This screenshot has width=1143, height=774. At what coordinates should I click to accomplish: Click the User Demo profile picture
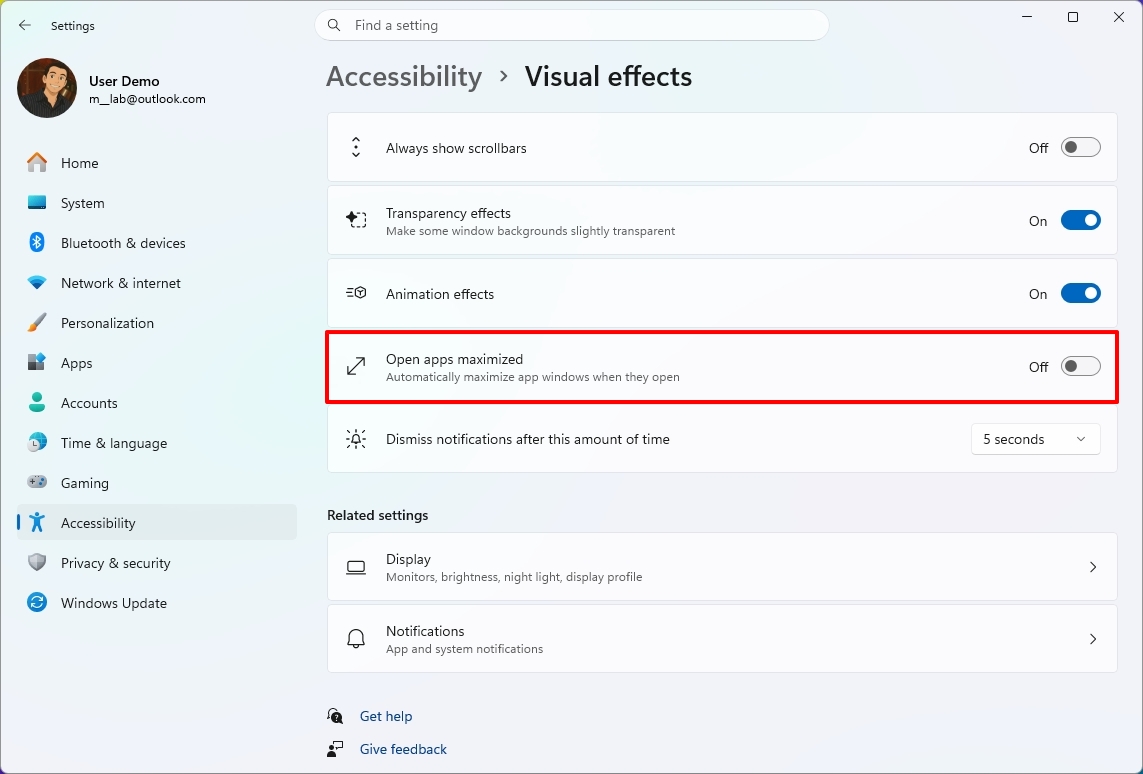click(x=47, y=88)
